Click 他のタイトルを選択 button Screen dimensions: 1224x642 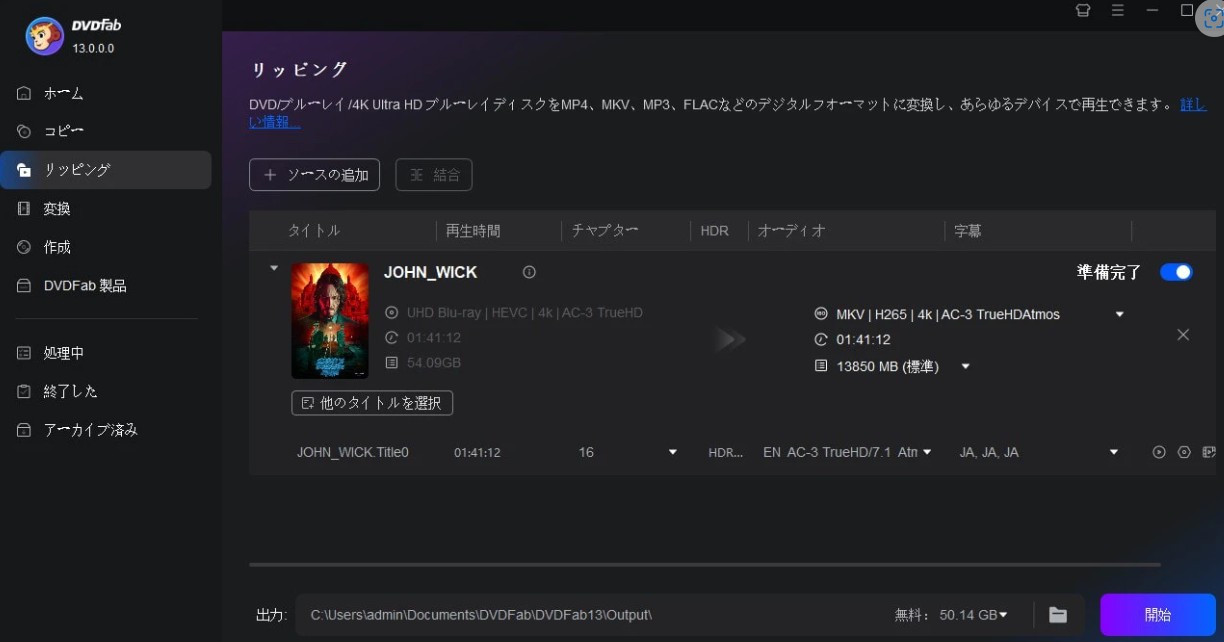(372, 403)
